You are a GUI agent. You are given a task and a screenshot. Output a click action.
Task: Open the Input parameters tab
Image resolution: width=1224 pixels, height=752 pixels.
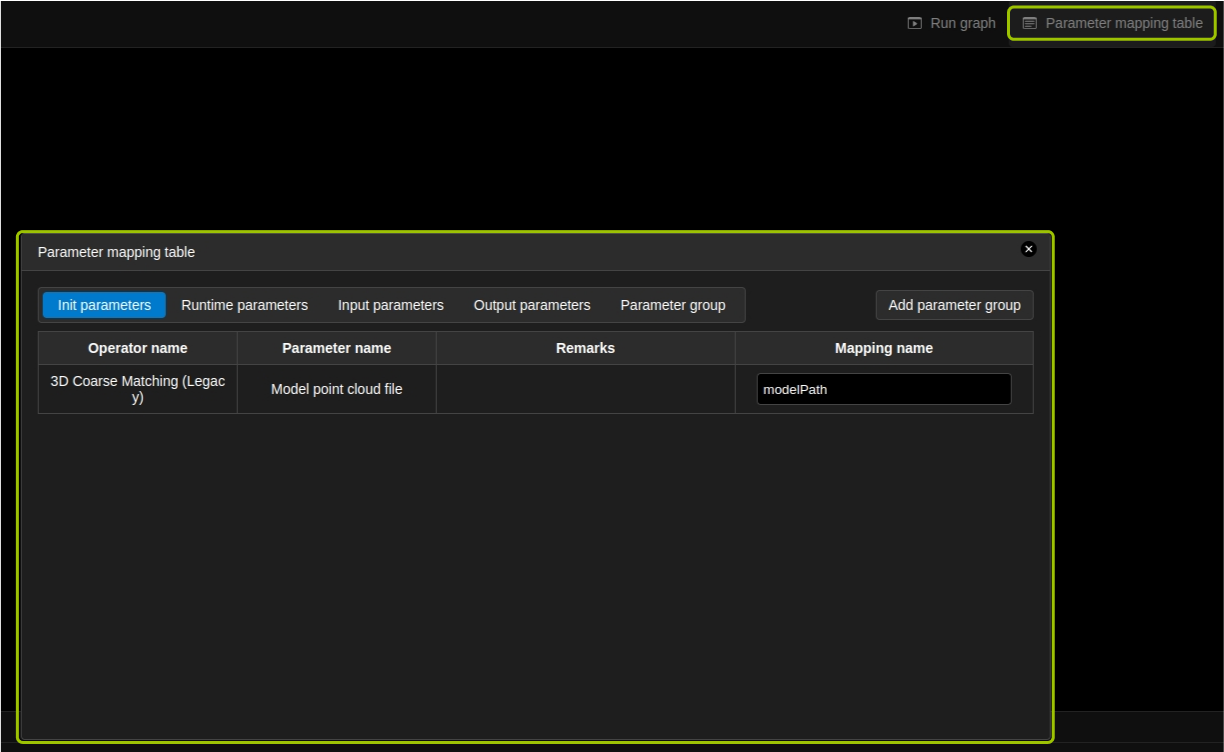[x=390, y=305]
